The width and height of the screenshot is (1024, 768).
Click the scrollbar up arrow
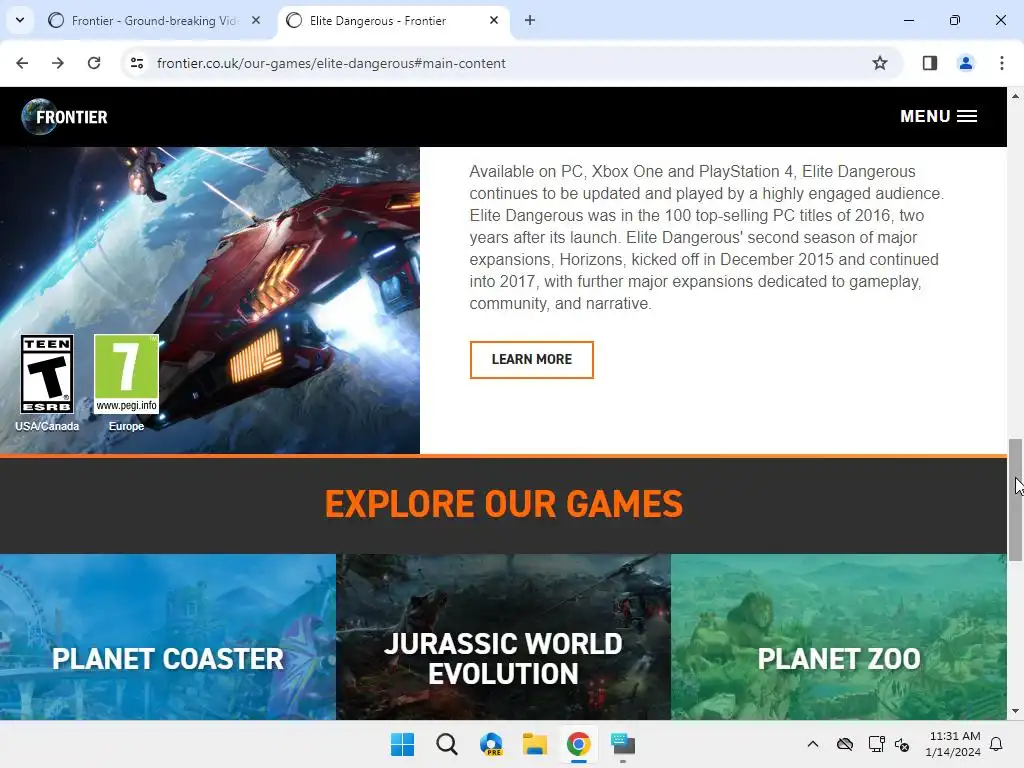pyautogui.click(x=1016, y=96)
